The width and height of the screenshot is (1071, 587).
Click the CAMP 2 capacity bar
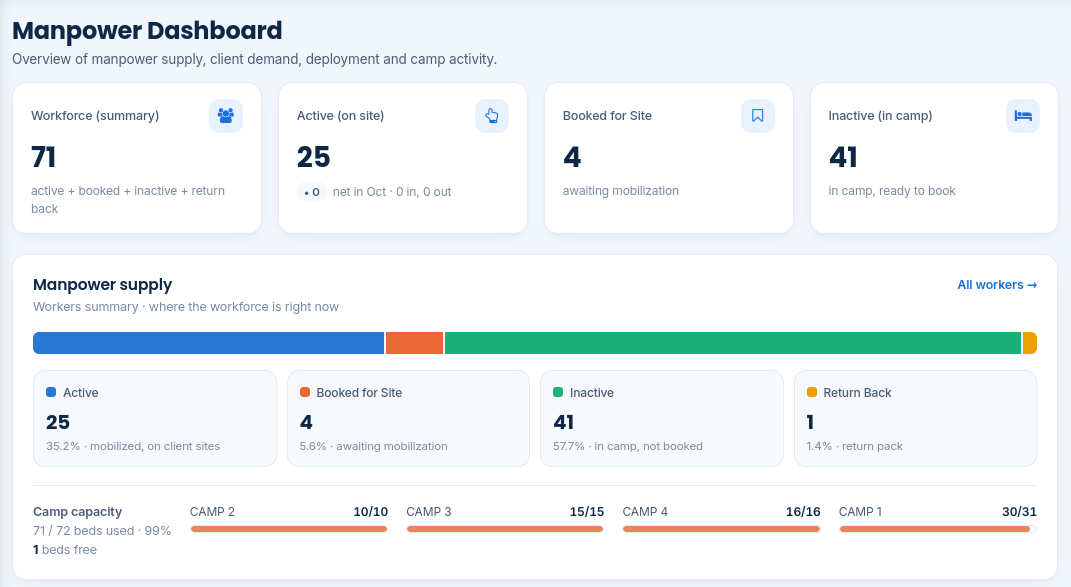[x=289, y=529]
